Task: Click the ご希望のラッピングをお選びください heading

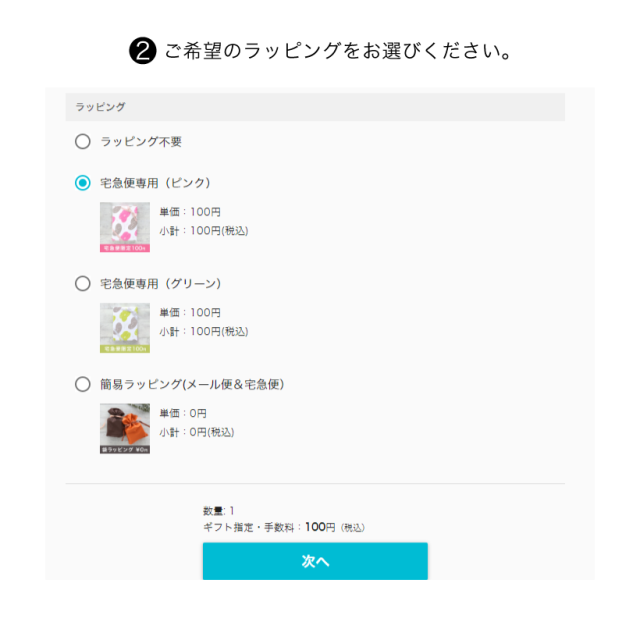Action: coord(338,52)
